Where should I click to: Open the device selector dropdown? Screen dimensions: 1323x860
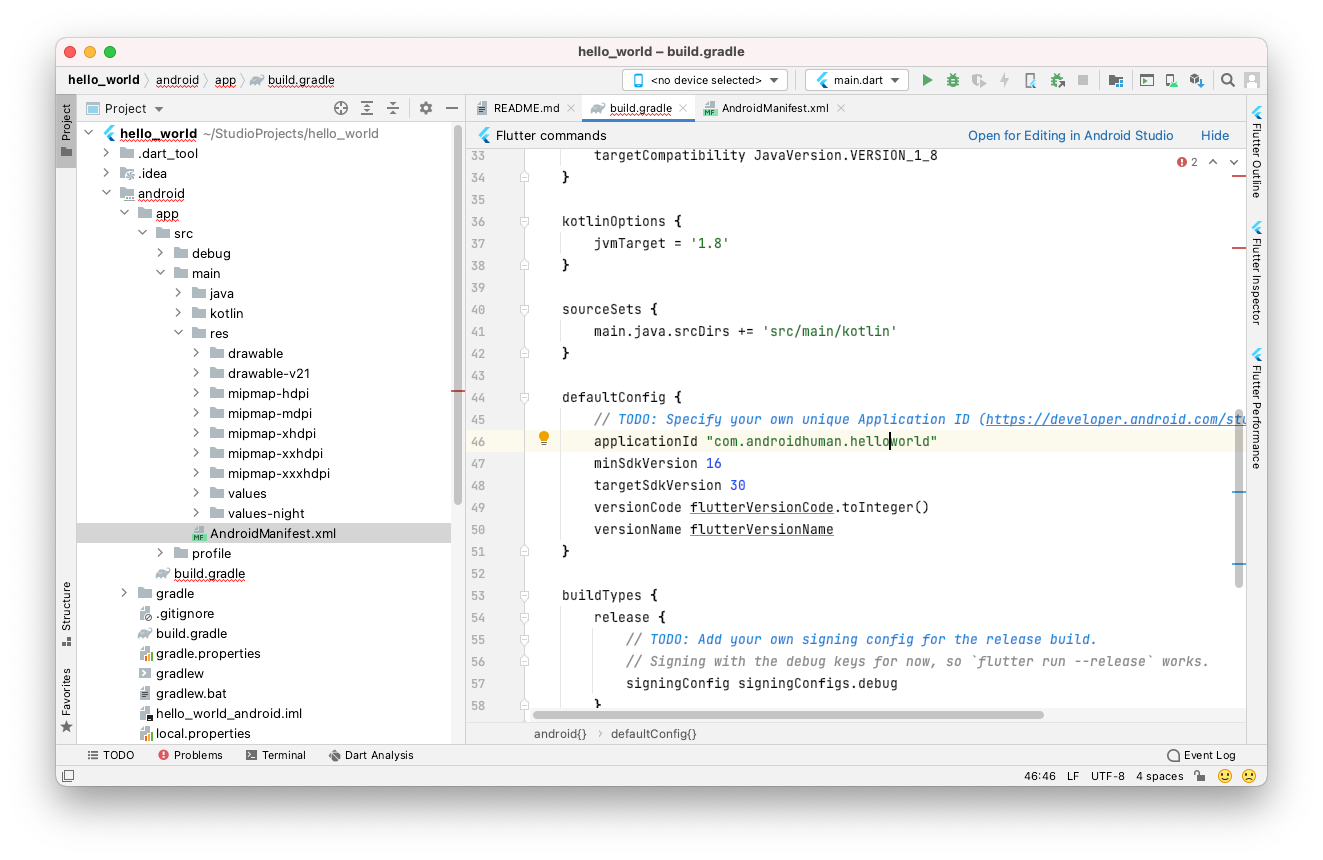[705, 80]
